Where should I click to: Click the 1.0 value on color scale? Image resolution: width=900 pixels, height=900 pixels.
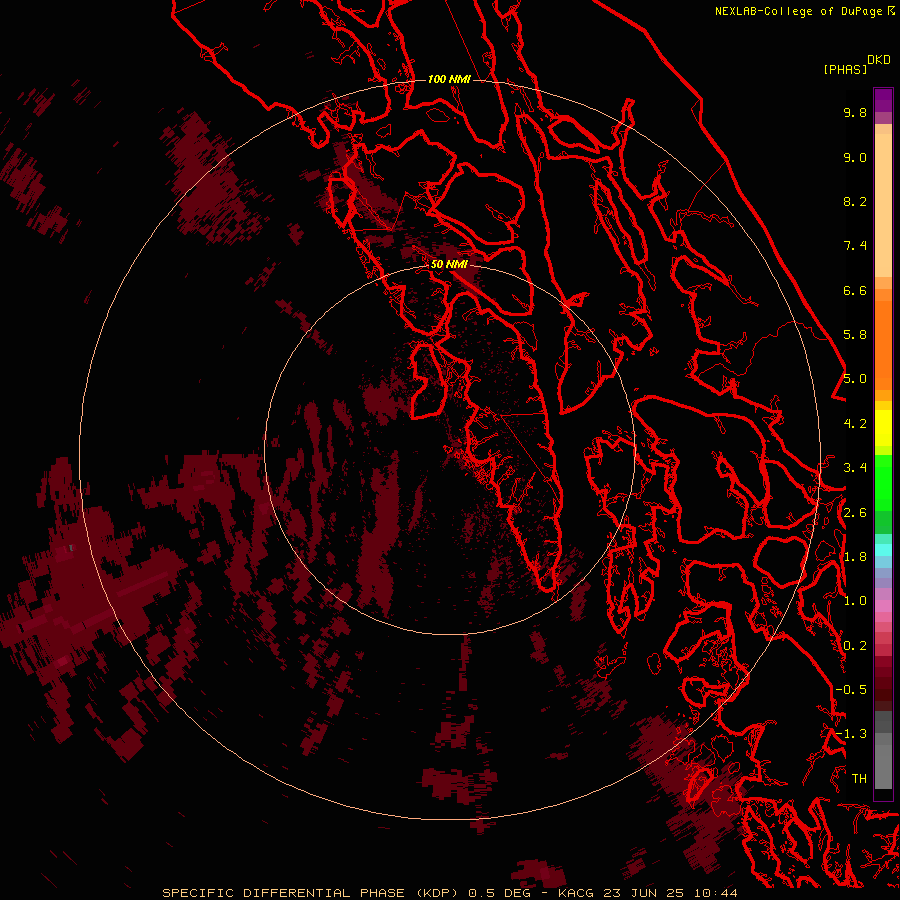tap(855, 601)
